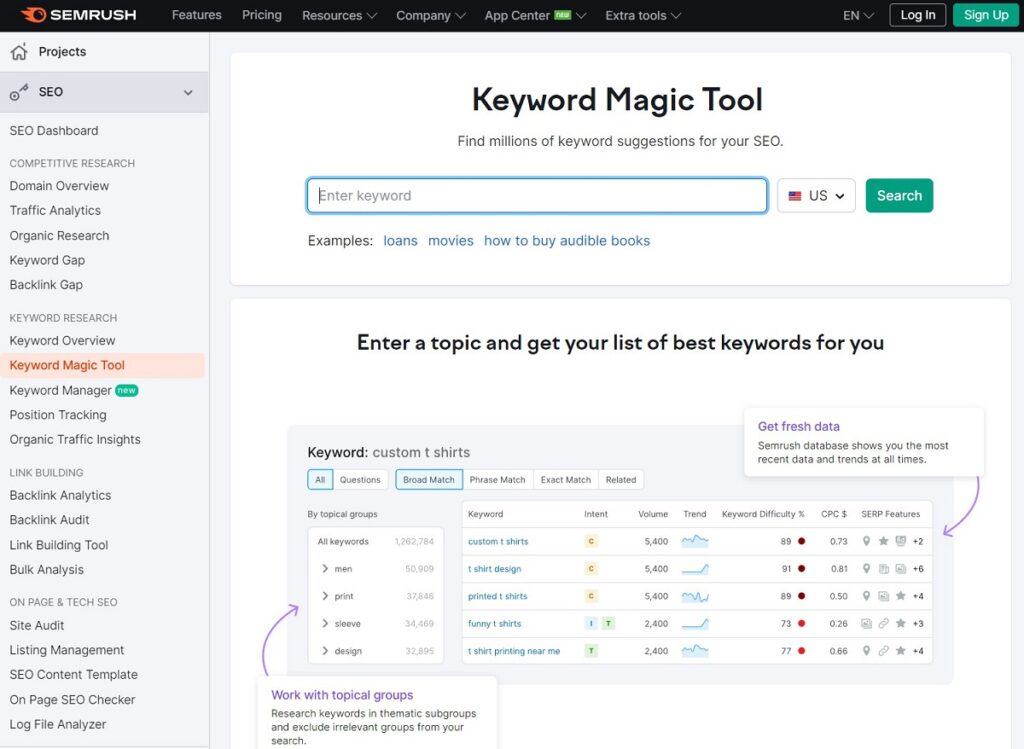Open the Resources dropdown menu

[x=339, y=15]
